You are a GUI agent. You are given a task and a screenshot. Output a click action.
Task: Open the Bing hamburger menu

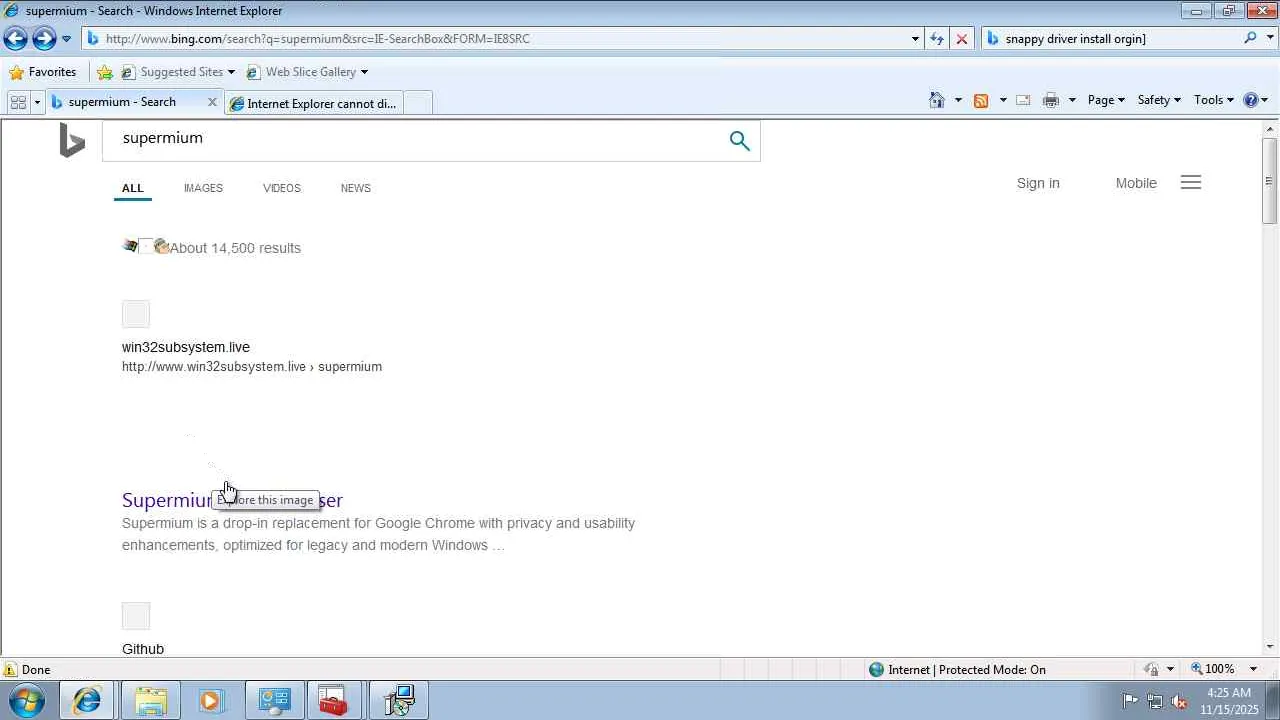1191,182
